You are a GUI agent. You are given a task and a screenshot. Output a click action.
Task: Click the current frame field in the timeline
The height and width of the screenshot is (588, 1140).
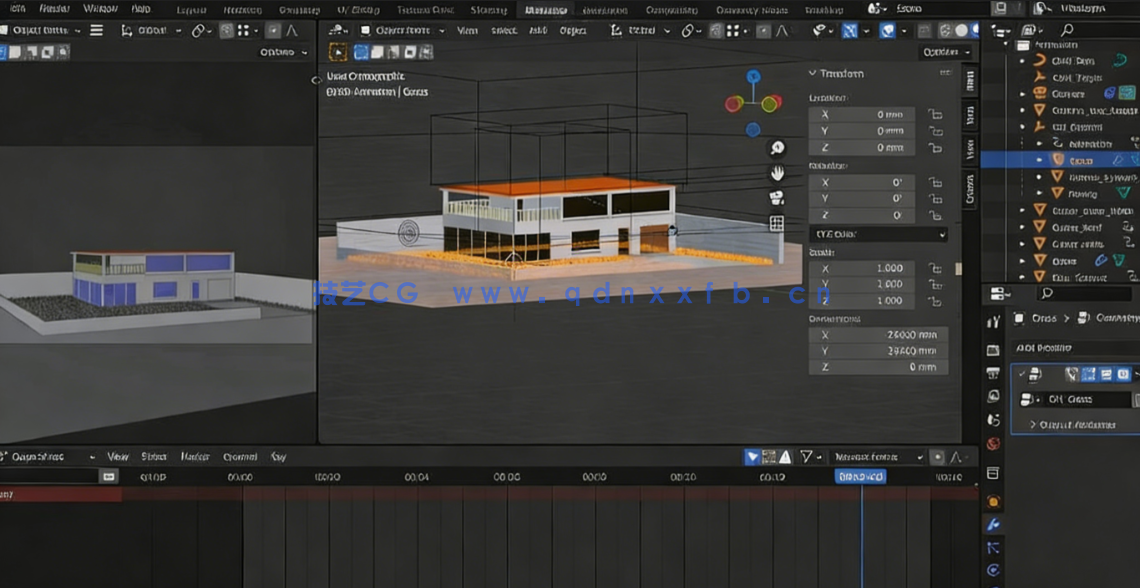coord(860,476)
